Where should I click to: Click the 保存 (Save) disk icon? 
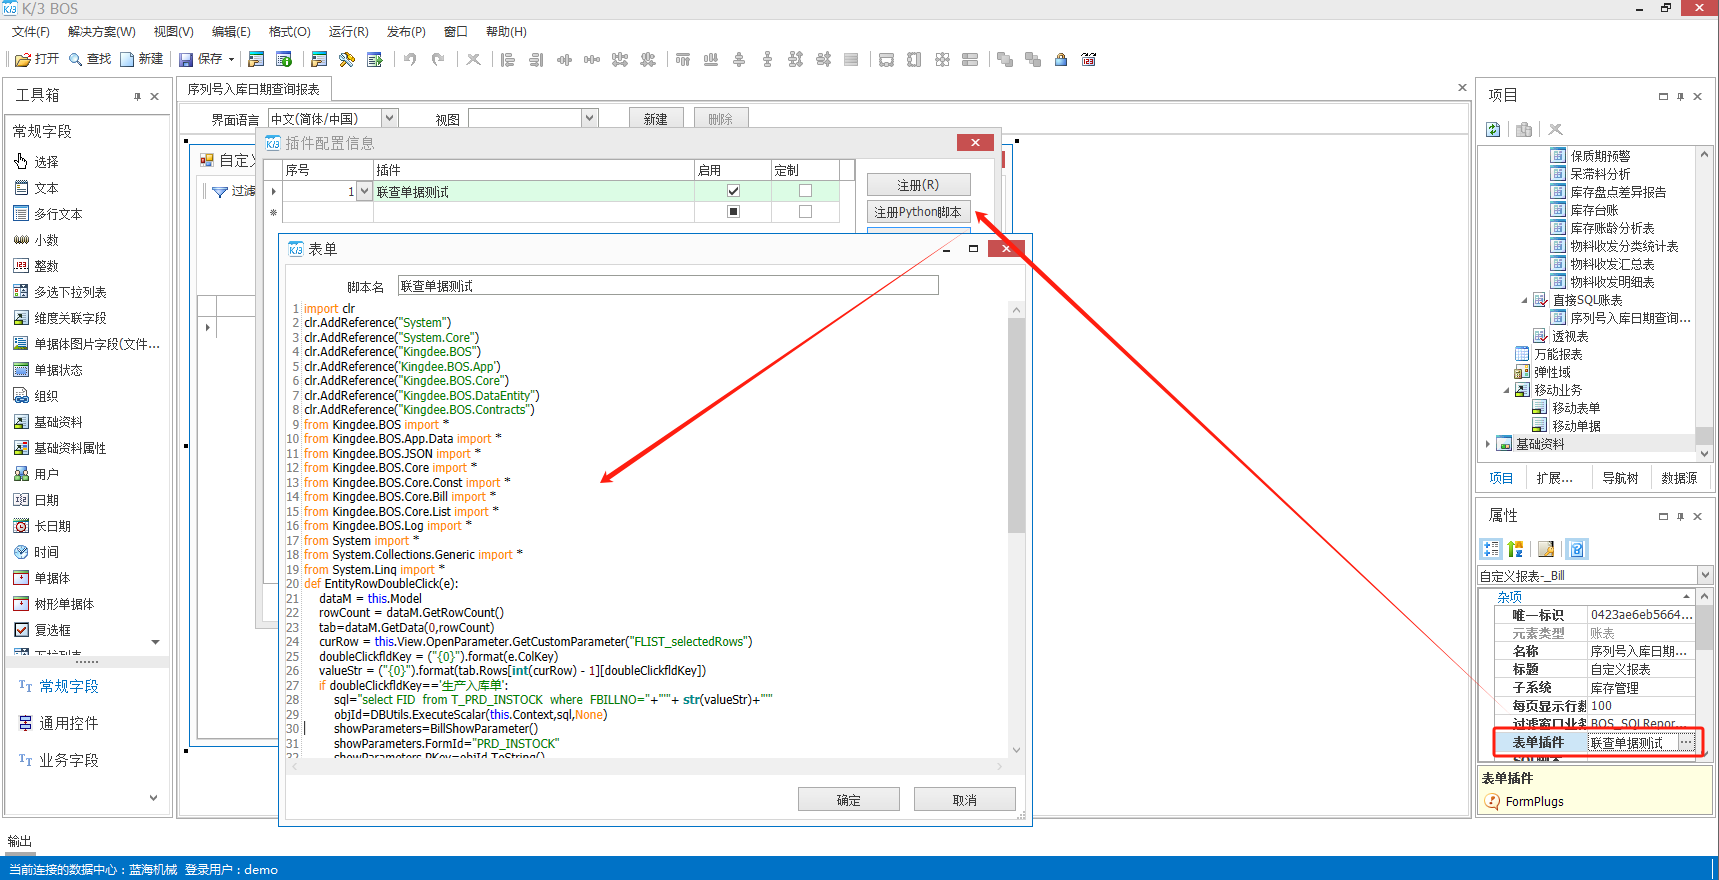point(186,60)
